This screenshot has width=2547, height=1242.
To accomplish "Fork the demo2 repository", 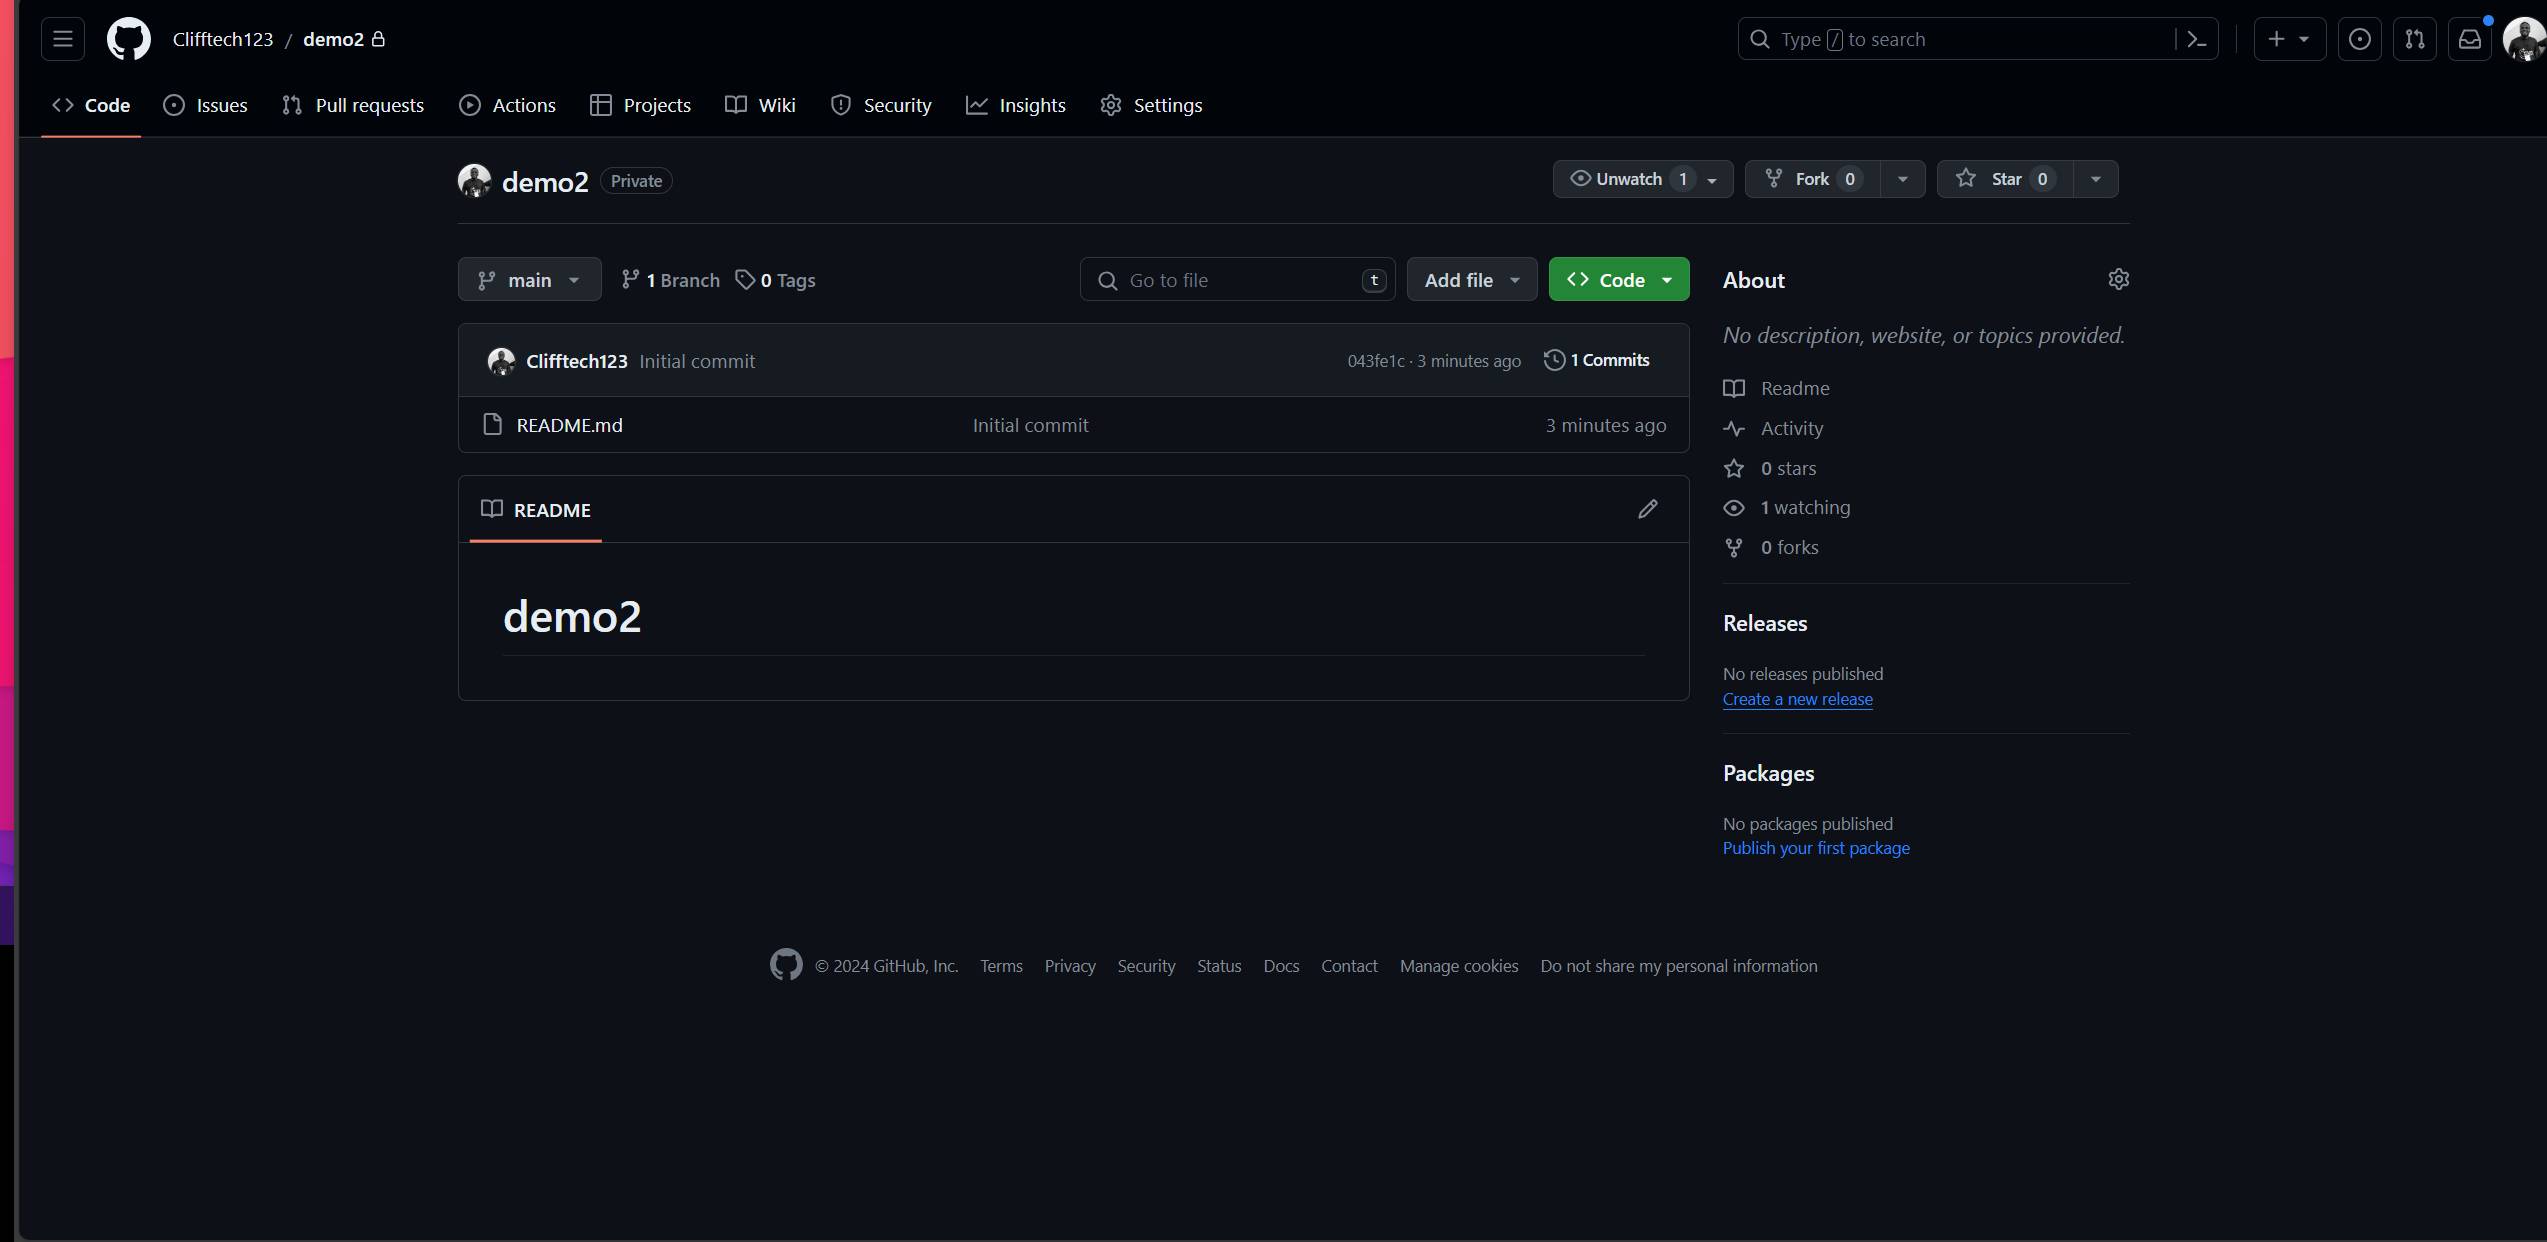I will (x=1812, y=179).
